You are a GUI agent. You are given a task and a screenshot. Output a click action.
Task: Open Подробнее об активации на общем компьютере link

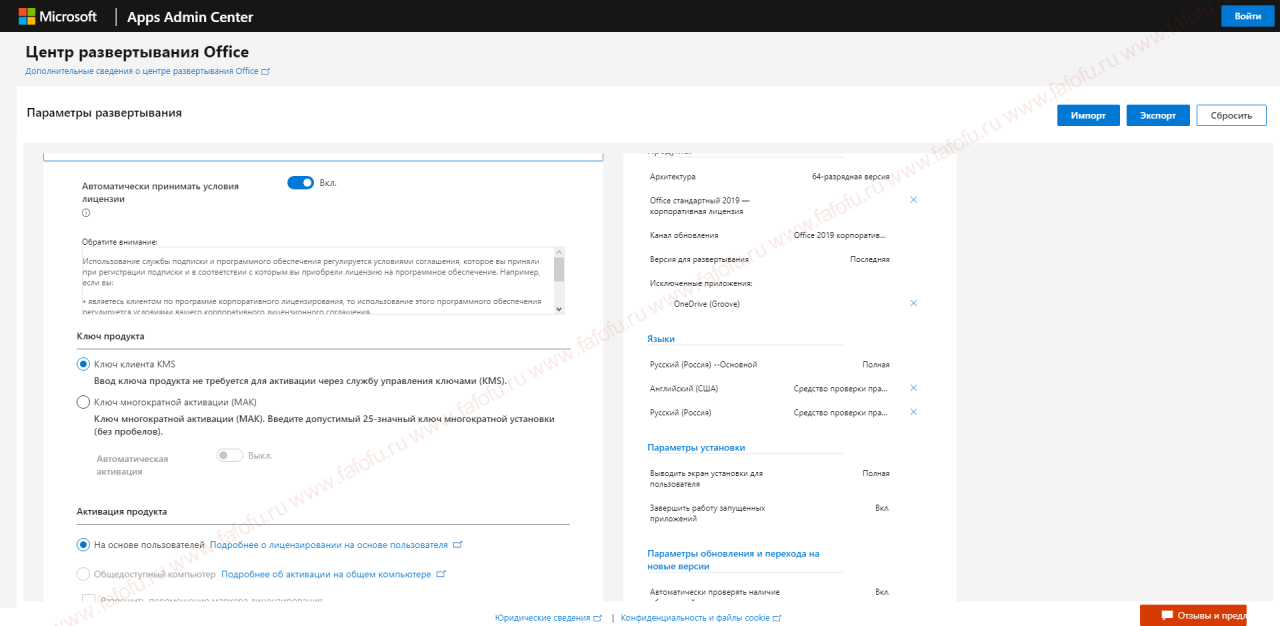(333, 575)
